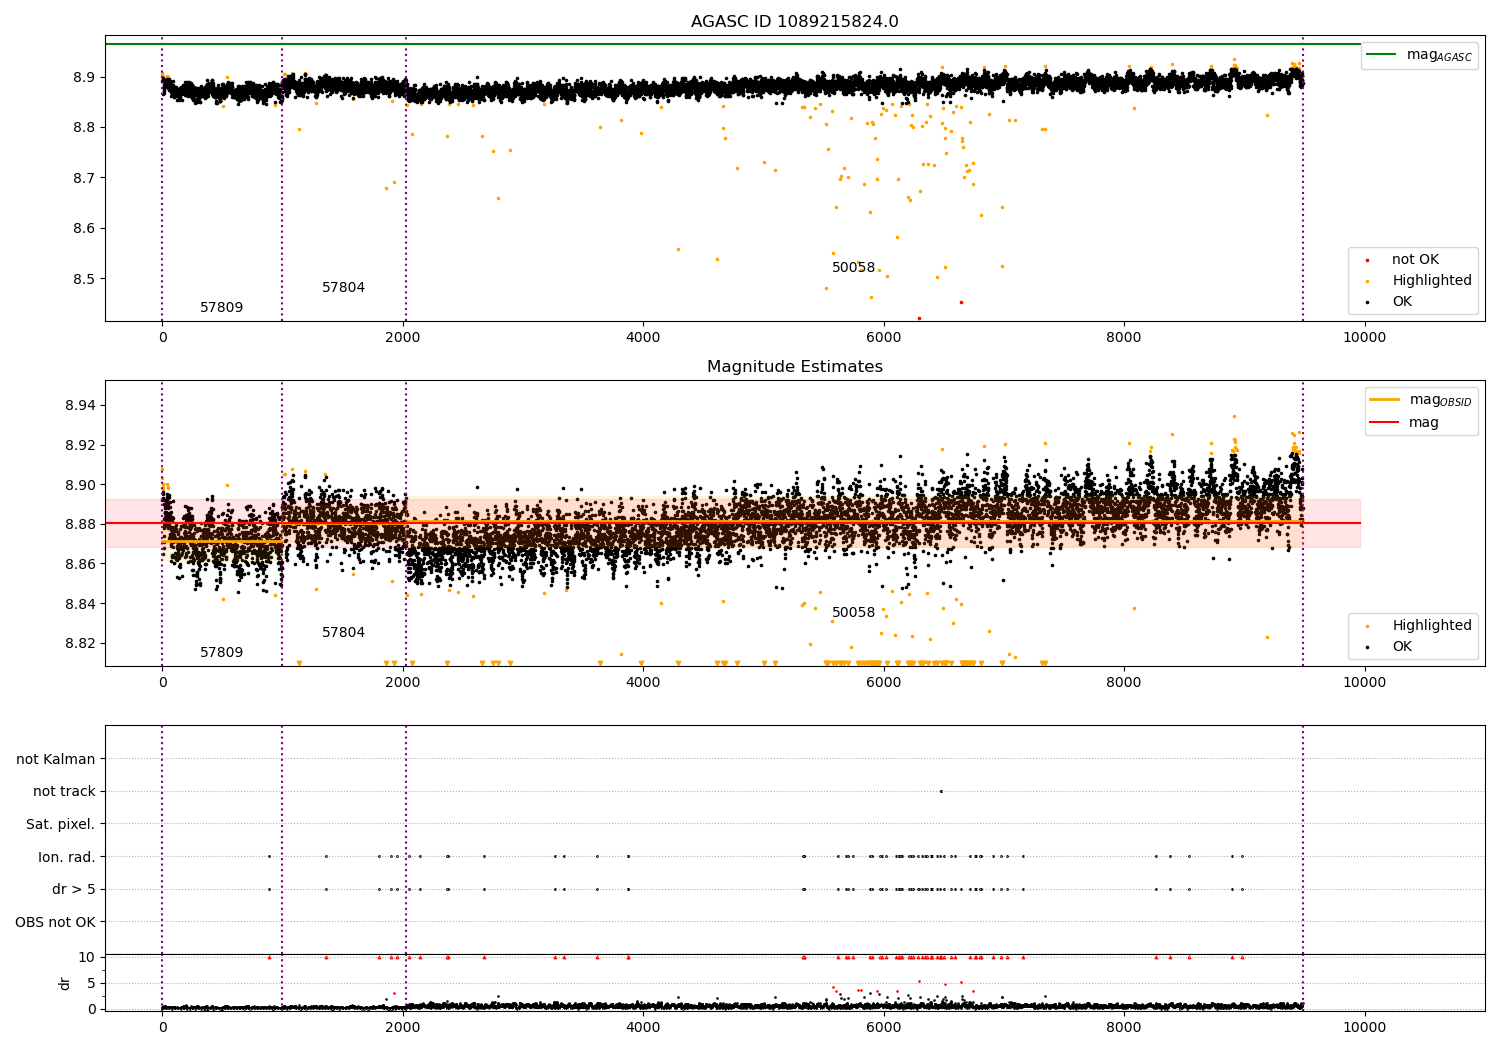Click the mag OBSID legend label
Image resolution: width=1500 pixels, height=1050 pixels.
[x=1440, y=400]
